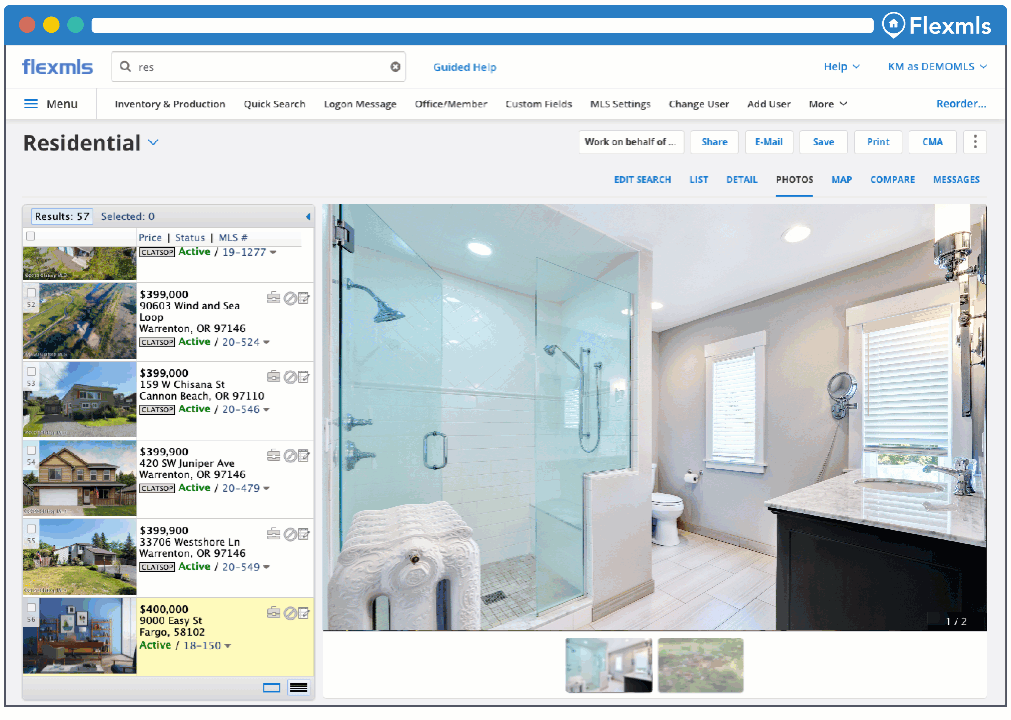
Task: Click the notes icon for 159 W Chisana St
Action: click(304, 377)
